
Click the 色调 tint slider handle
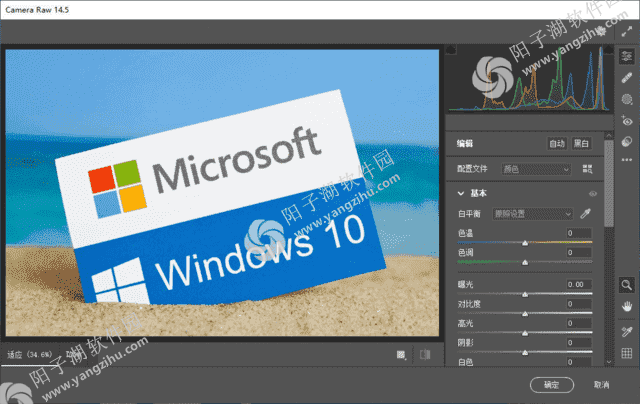525,262
